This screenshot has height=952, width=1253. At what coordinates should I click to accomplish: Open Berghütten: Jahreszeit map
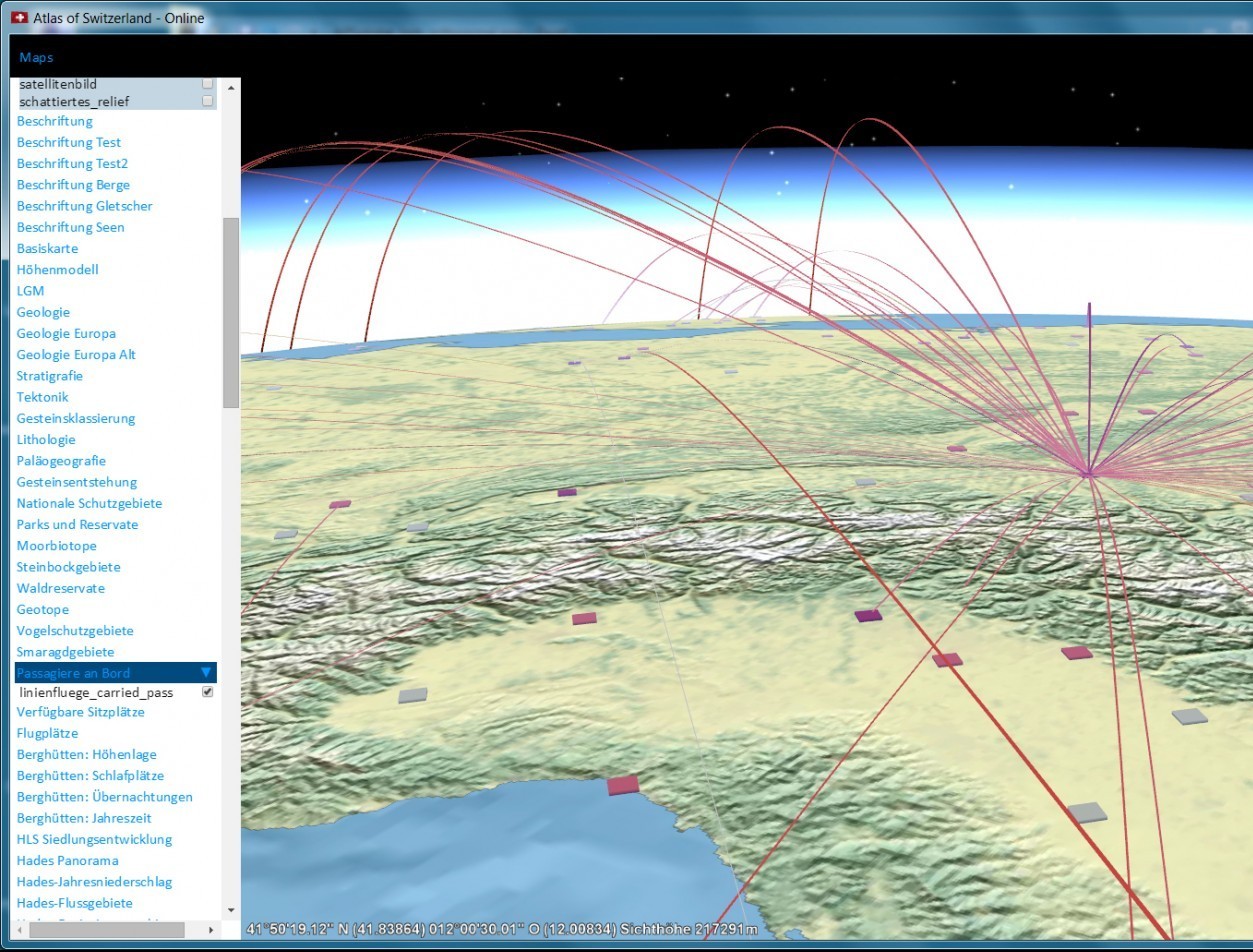(x=84, y=818)
